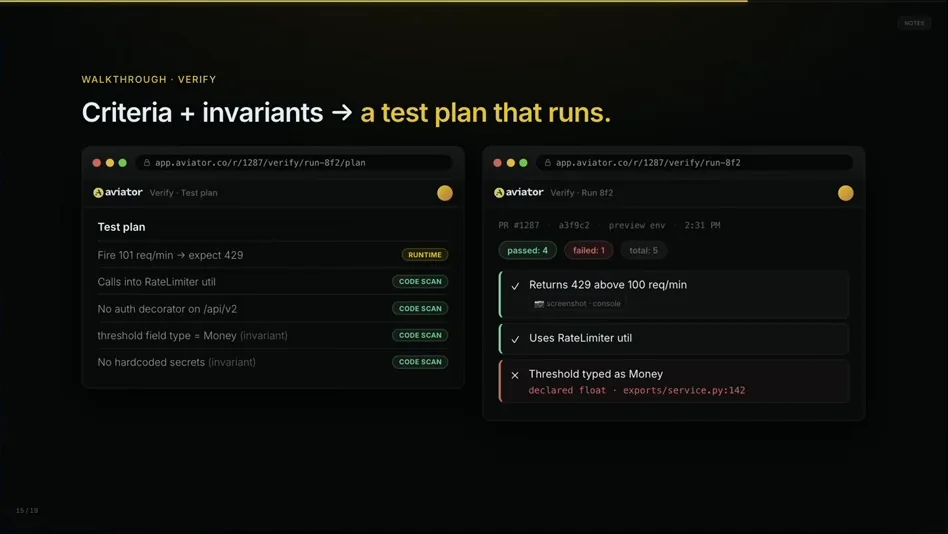Open the NOTES button
This screenshot has width=948, height=534.
pos(914,23)
